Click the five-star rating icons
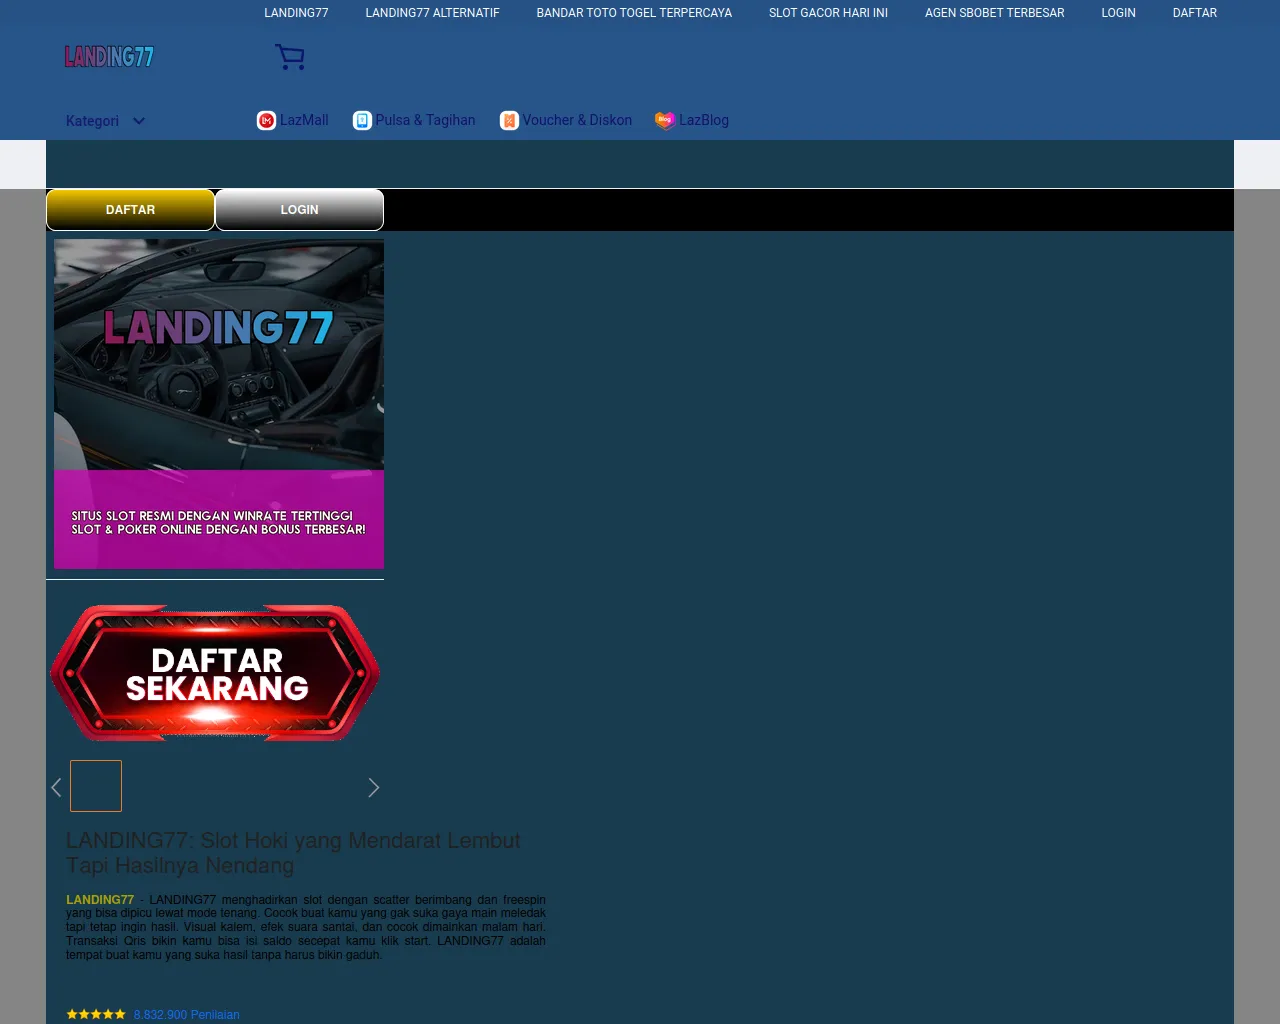 click(x=96, y=1014)
